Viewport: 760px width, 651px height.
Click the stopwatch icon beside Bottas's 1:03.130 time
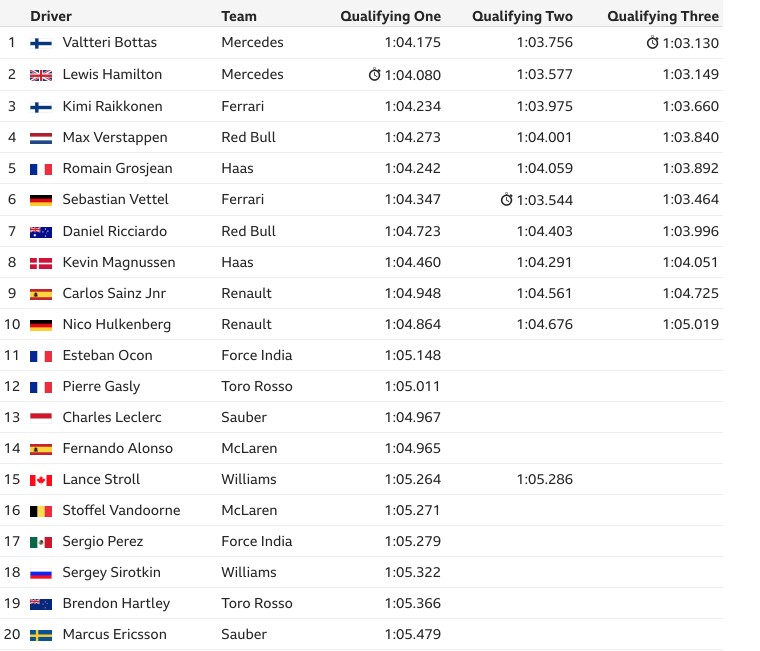click(652, 43)
